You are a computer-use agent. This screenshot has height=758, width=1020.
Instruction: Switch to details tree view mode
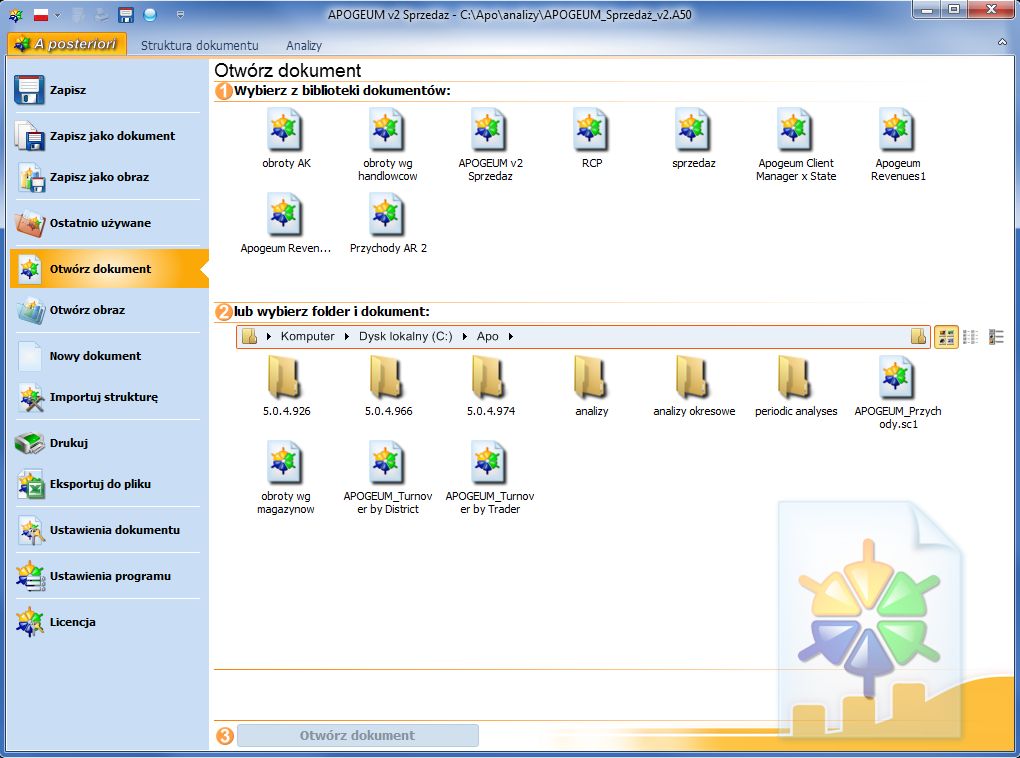996,336
